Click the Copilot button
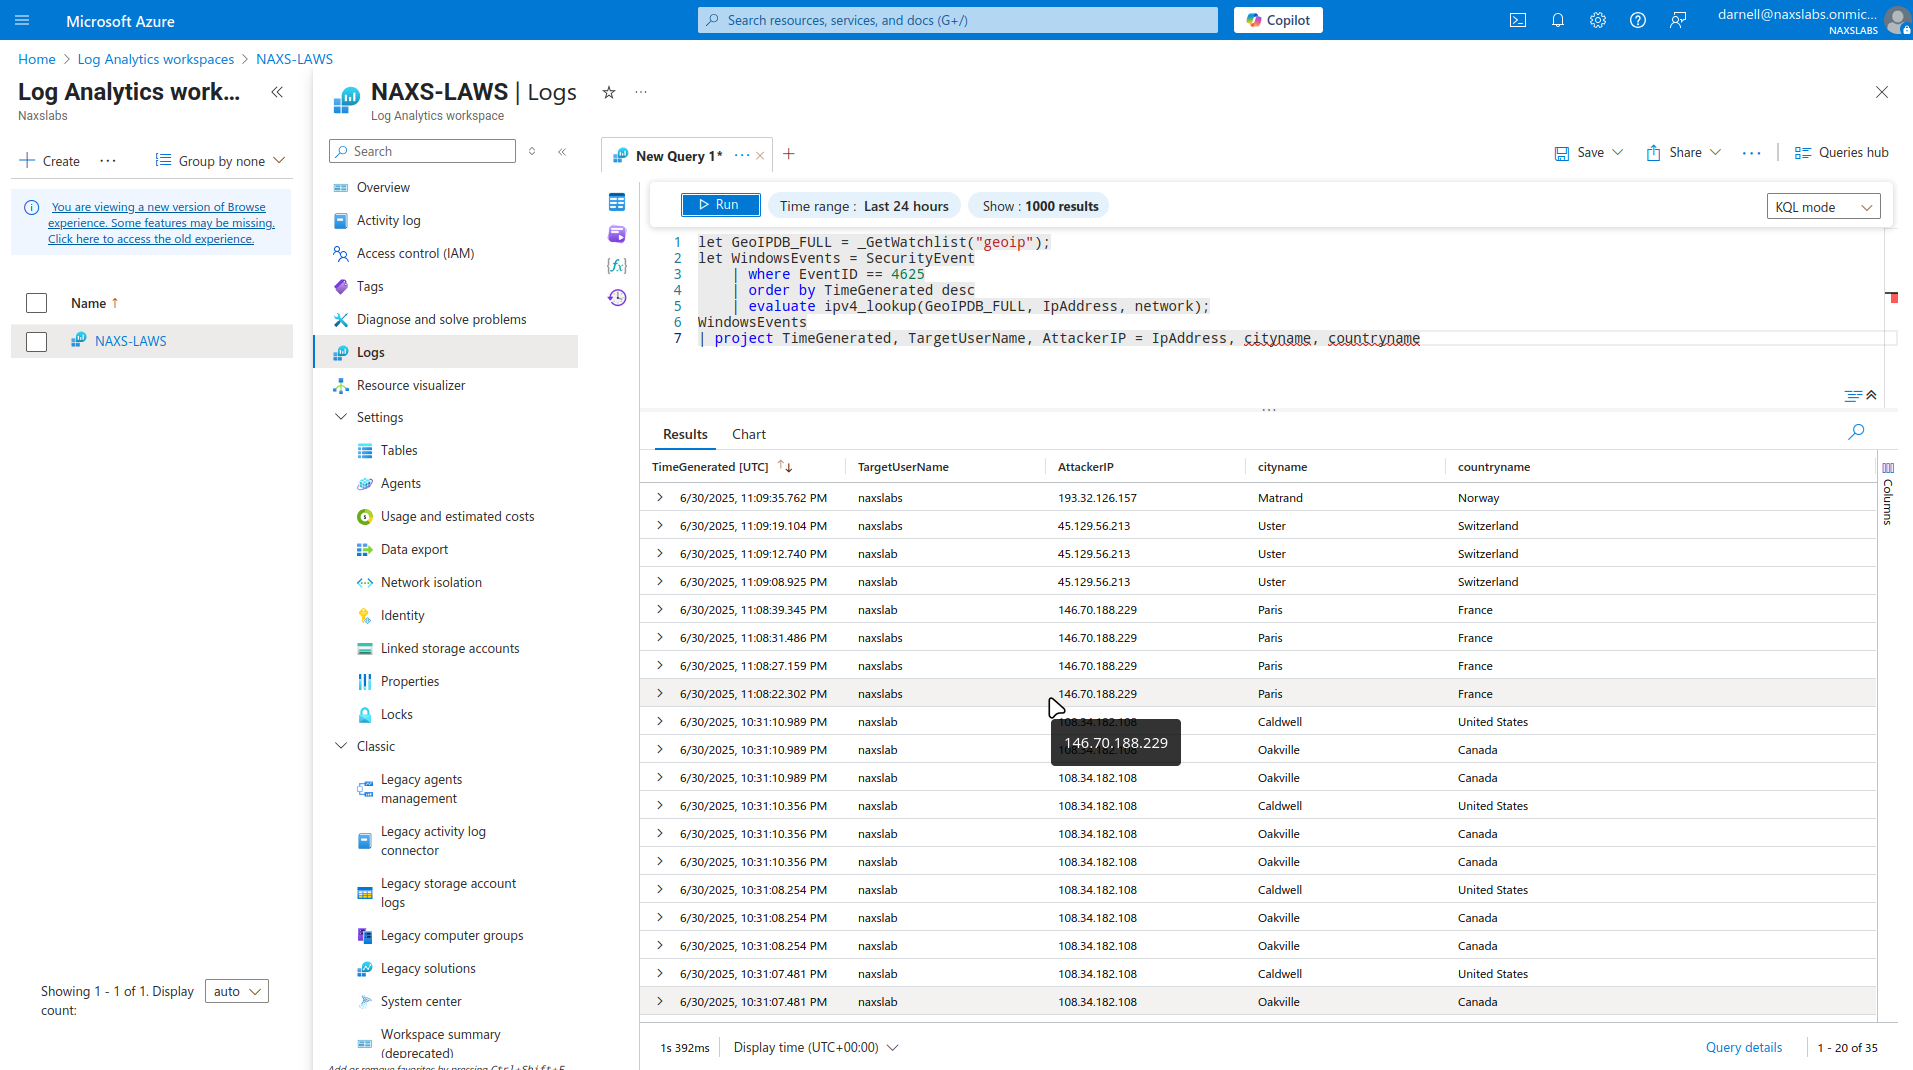The width and height of the screenshot is (1913, 1070). (1278, 20)
